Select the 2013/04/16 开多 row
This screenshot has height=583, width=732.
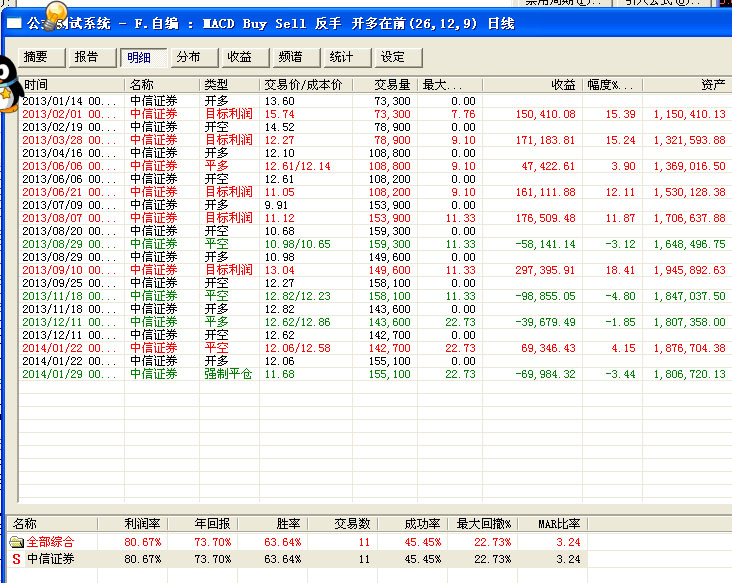pyautogui.click(x=375, y=153)
